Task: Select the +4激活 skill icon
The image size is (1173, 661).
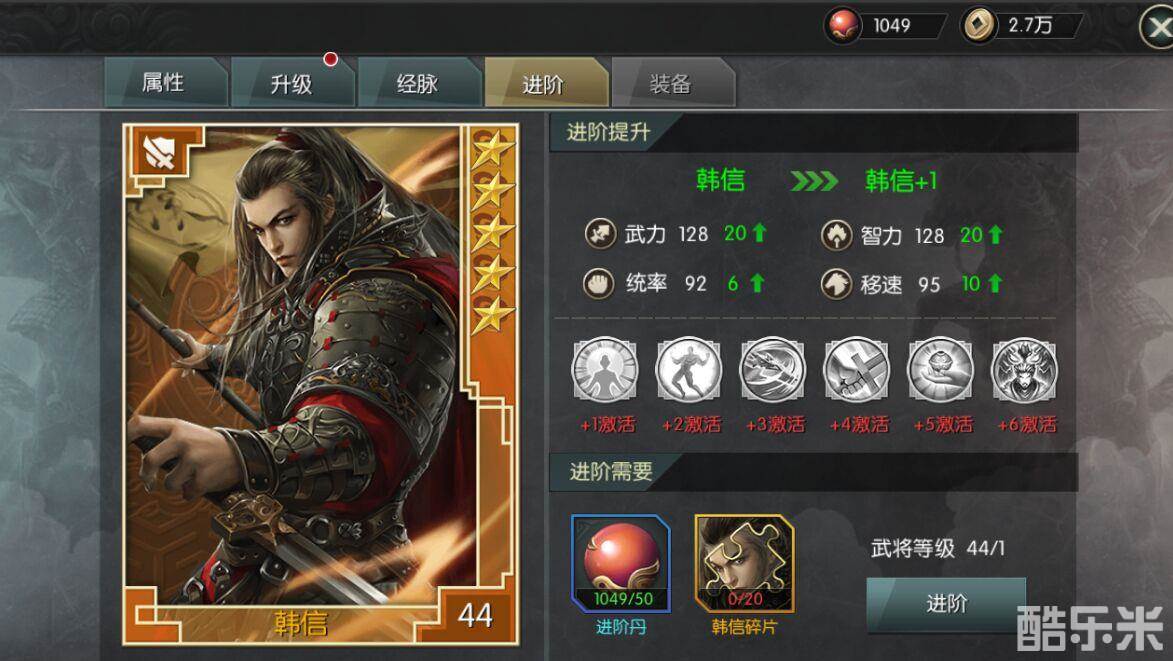Action: (x=857, y=370)
